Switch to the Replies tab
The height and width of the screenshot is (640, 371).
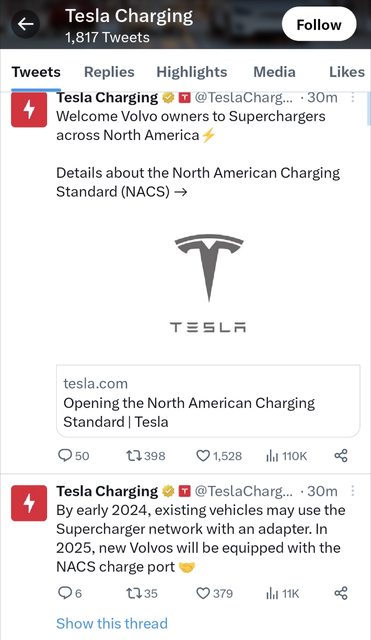pyautogui.click(x=109, y=72)
